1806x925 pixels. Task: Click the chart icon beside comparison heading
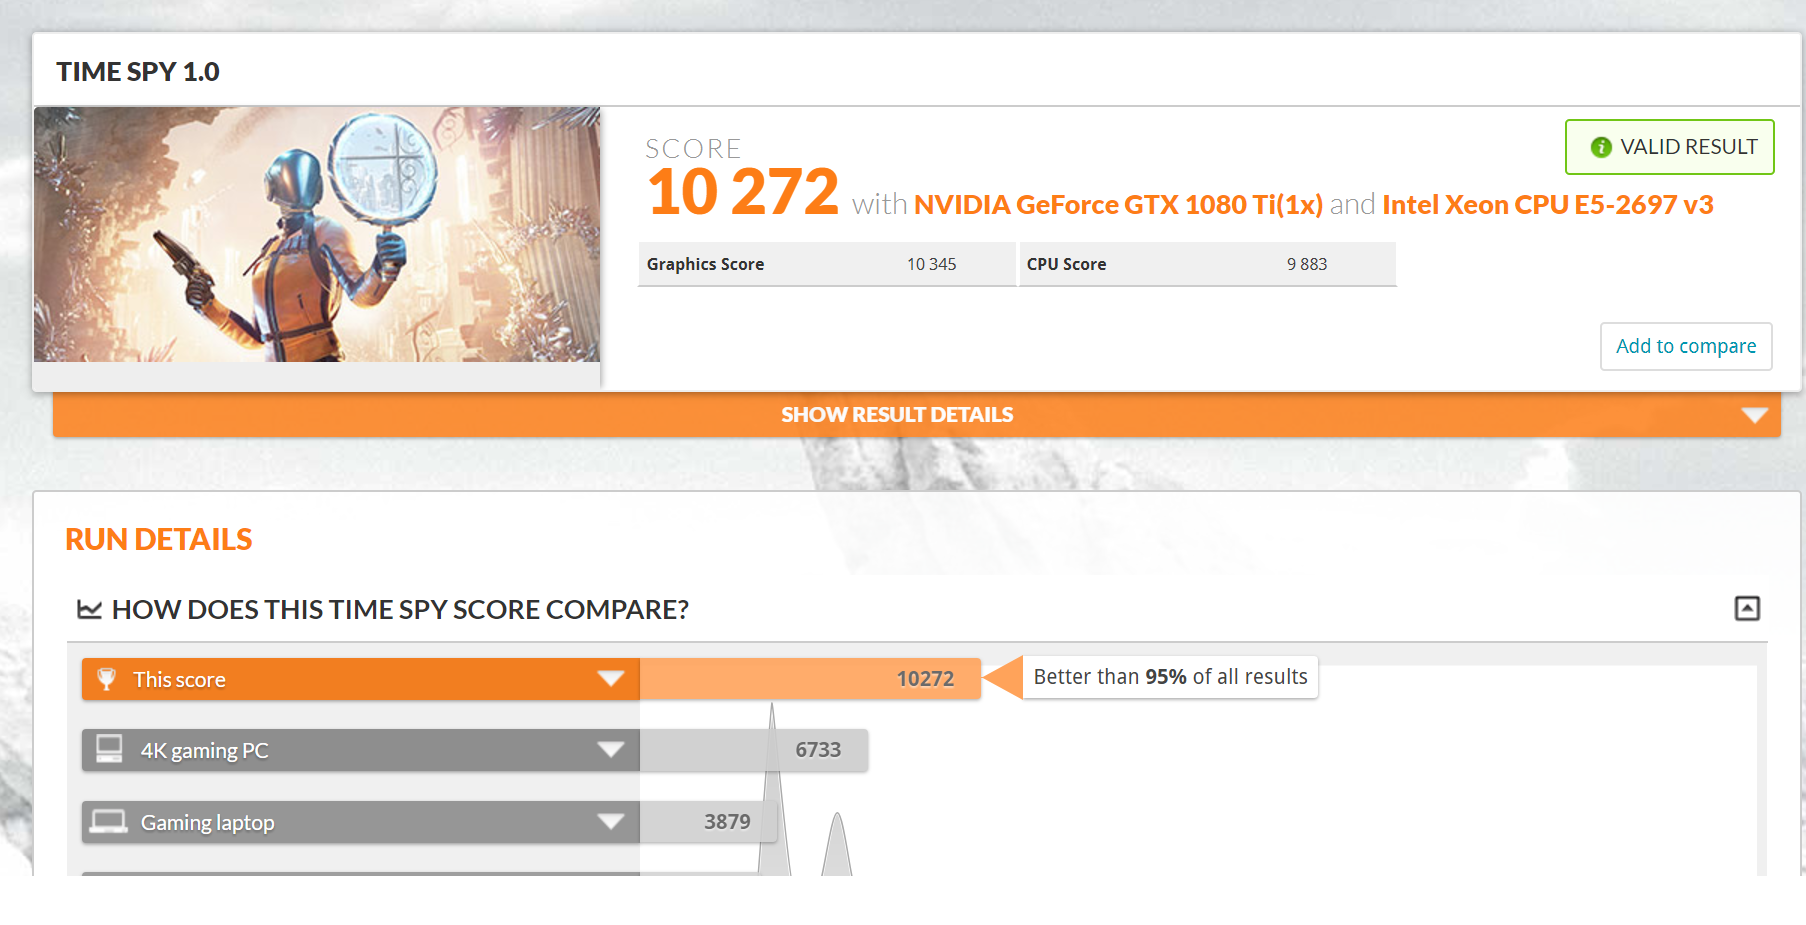pos(89,609)
